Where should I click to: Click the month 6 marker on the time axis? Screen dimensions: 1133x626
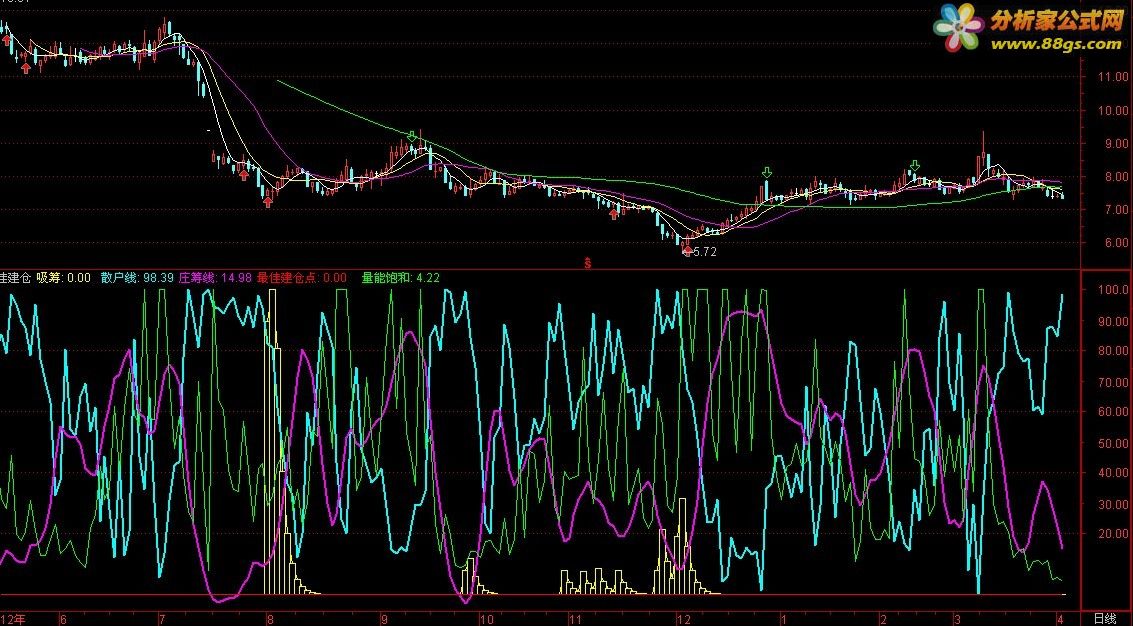(x=64, y=619)
